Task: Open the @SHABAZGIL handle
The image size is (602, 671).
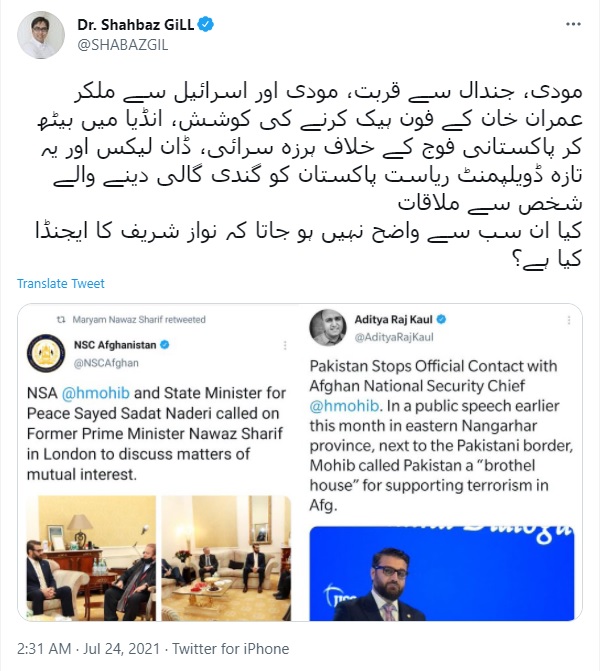Action: pyautogui.click(x=123, y=45)
